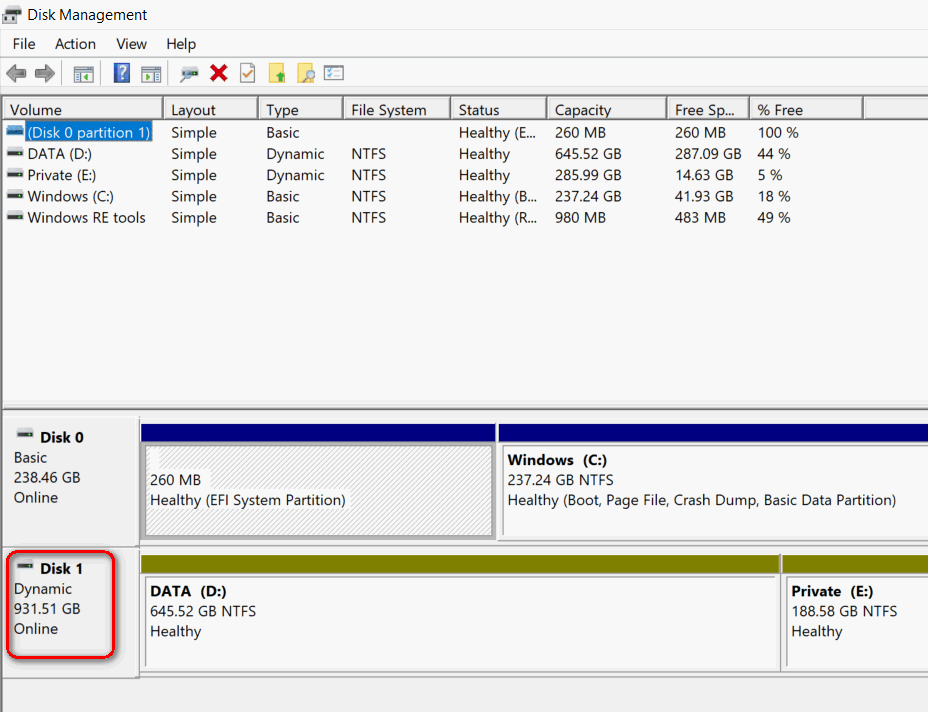
Task: Click drive icon beside Windows RE tools
Action: point(15,217)
